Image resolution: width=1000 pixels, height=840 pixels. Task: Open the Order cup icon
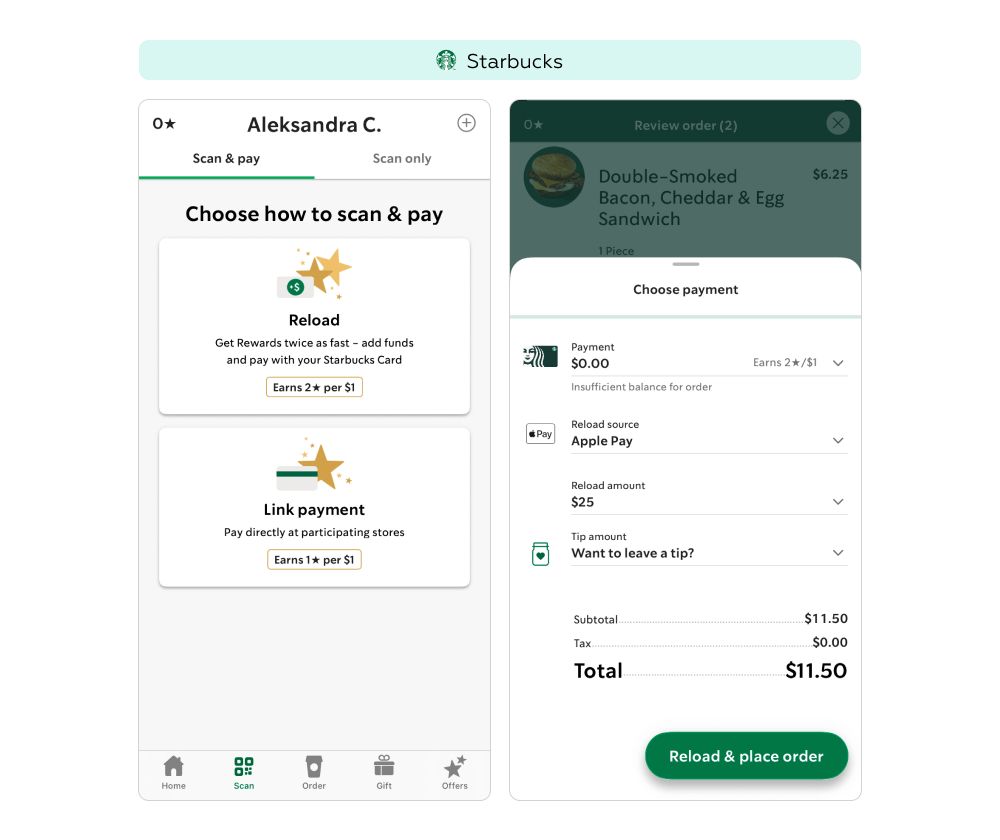[314, 766]
